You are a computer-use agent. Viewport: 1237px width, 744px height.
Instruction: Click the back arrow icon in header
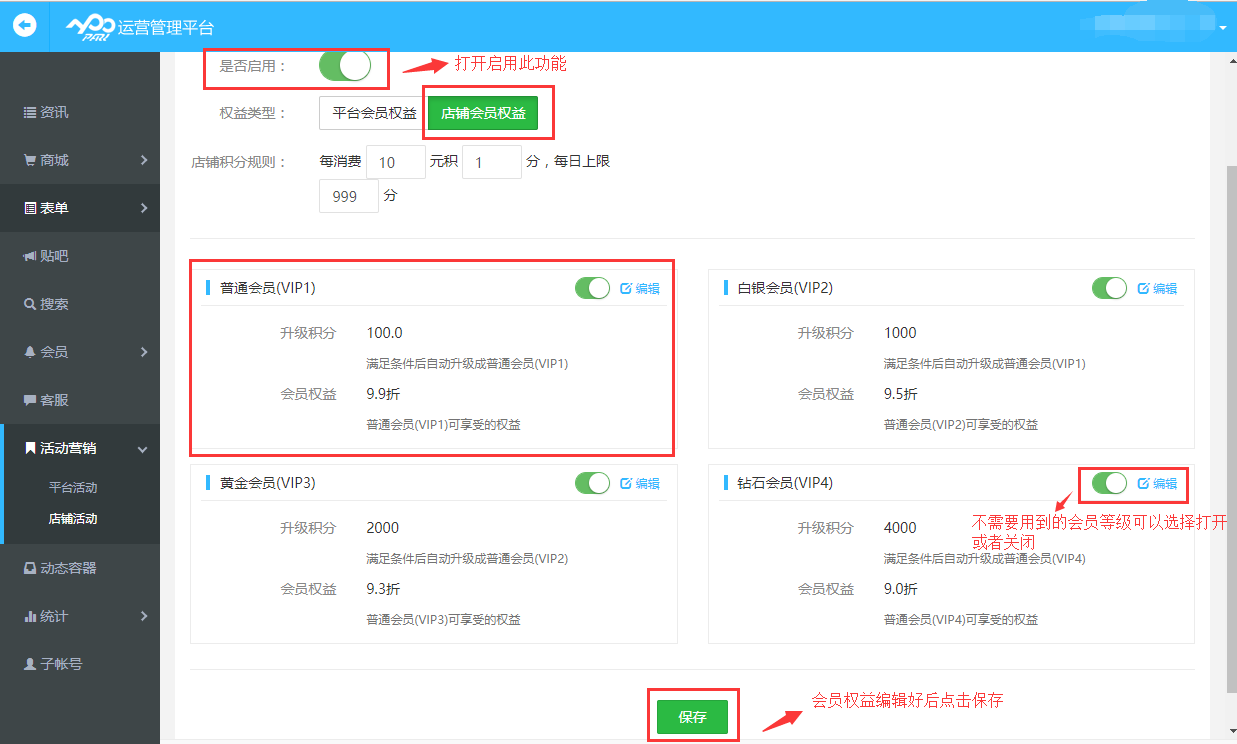coord(24,25)
